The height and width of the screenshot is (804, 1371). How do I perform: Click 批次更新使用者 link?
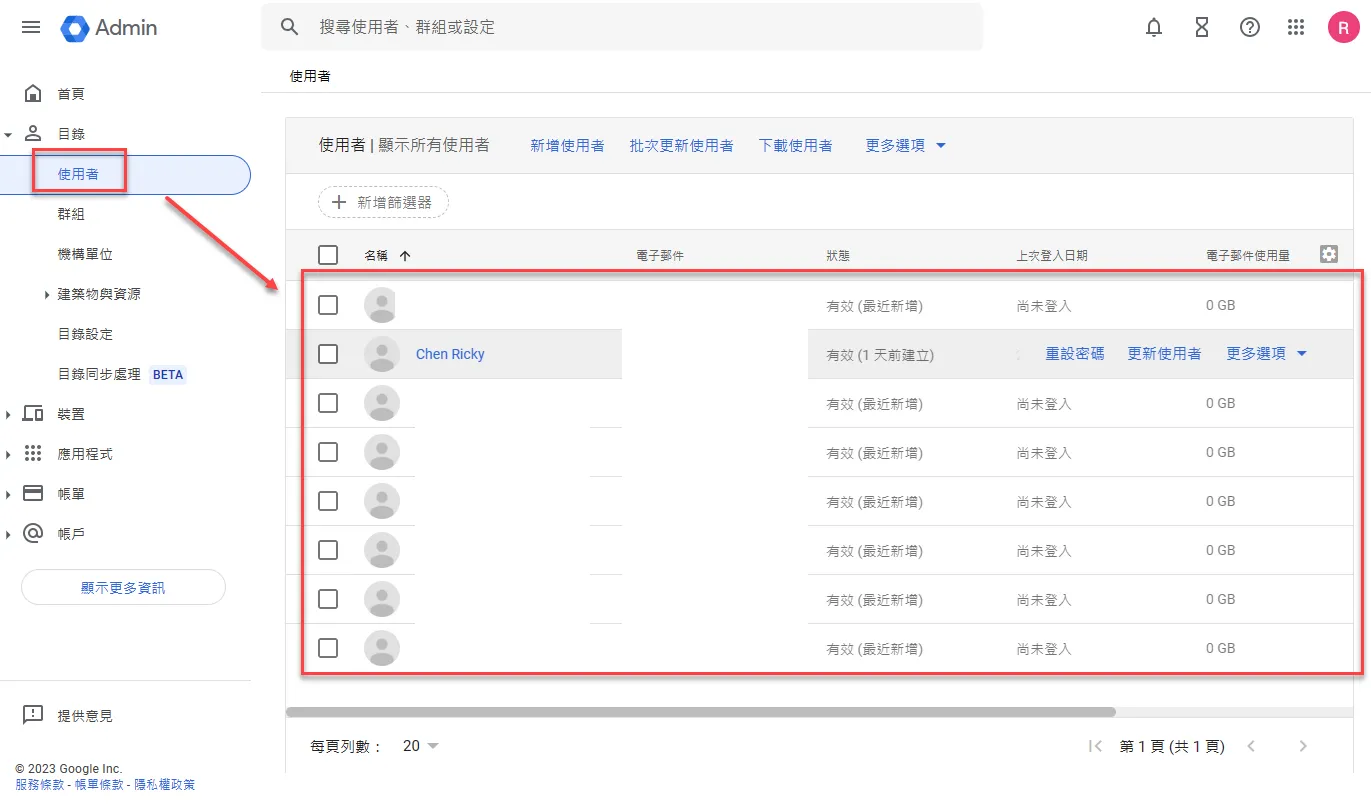(x=682, y=146)
